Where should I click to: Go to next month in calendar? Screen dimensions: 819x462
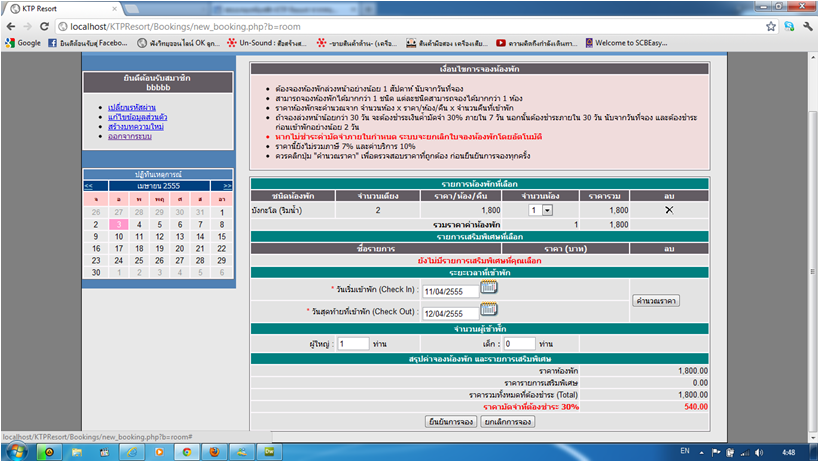point(227,186)
